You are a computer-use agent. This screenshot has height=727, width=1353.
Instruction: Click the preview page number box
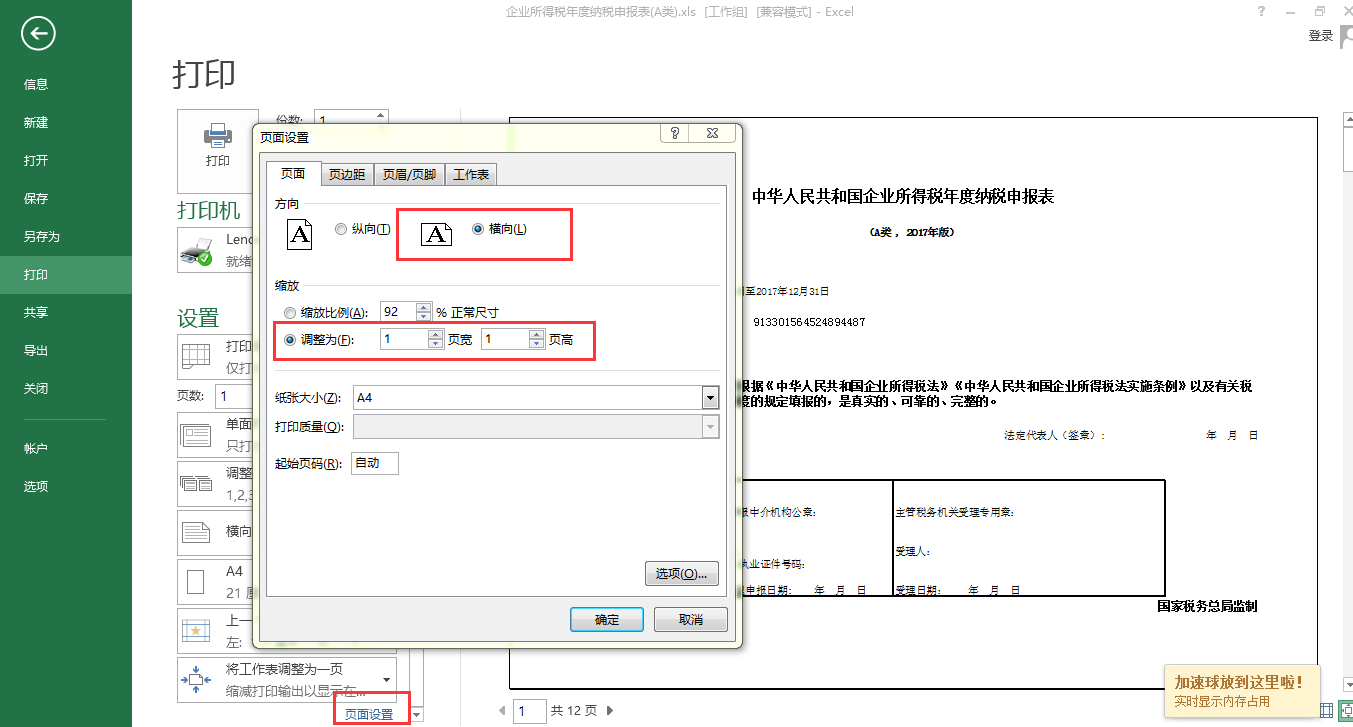(530, 711)
